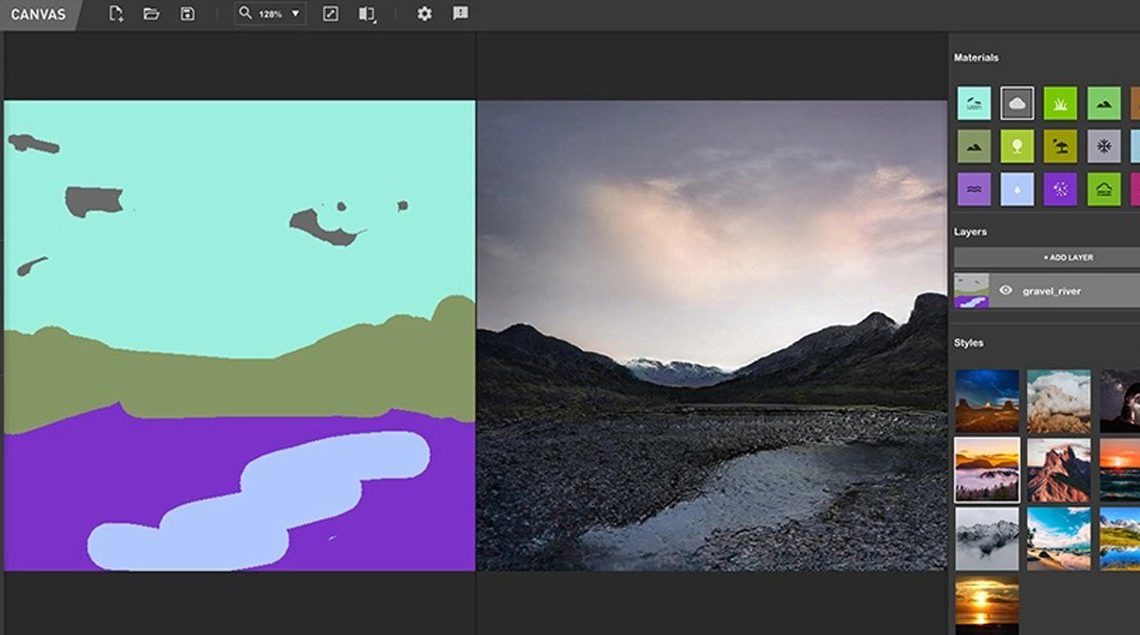
Task: Click the magnifier zoom icon
Action: [x=245, y=13]
